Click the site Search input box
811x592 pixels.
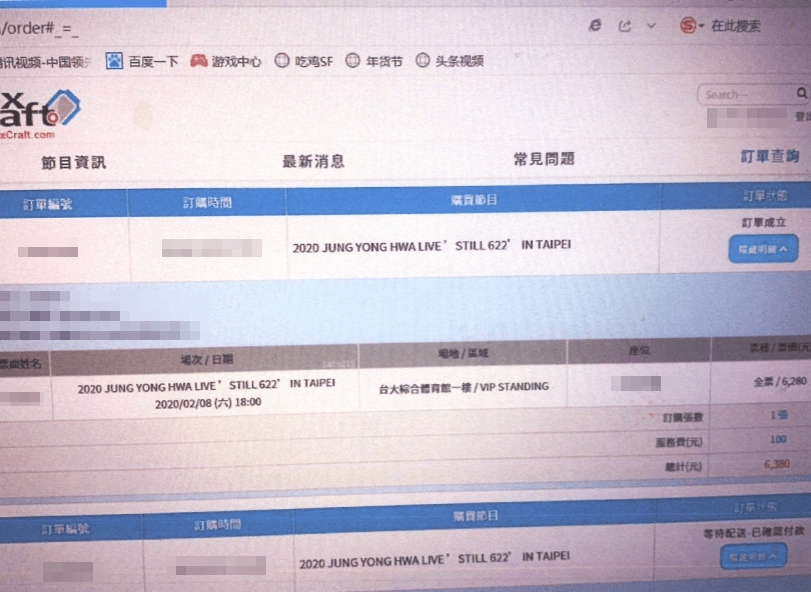(746, 95)
